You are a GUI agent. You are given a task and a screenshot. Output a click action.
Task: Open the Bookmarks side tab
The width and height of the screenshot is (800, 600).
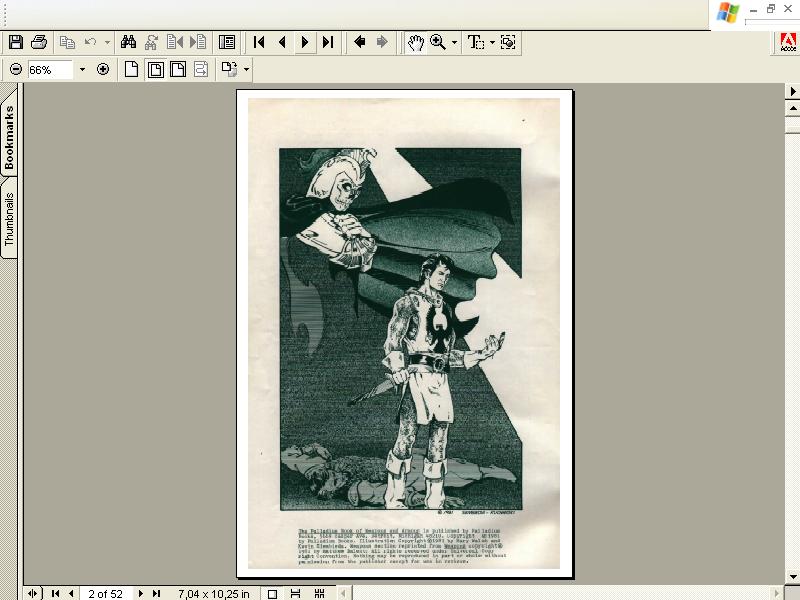point(9,138)
